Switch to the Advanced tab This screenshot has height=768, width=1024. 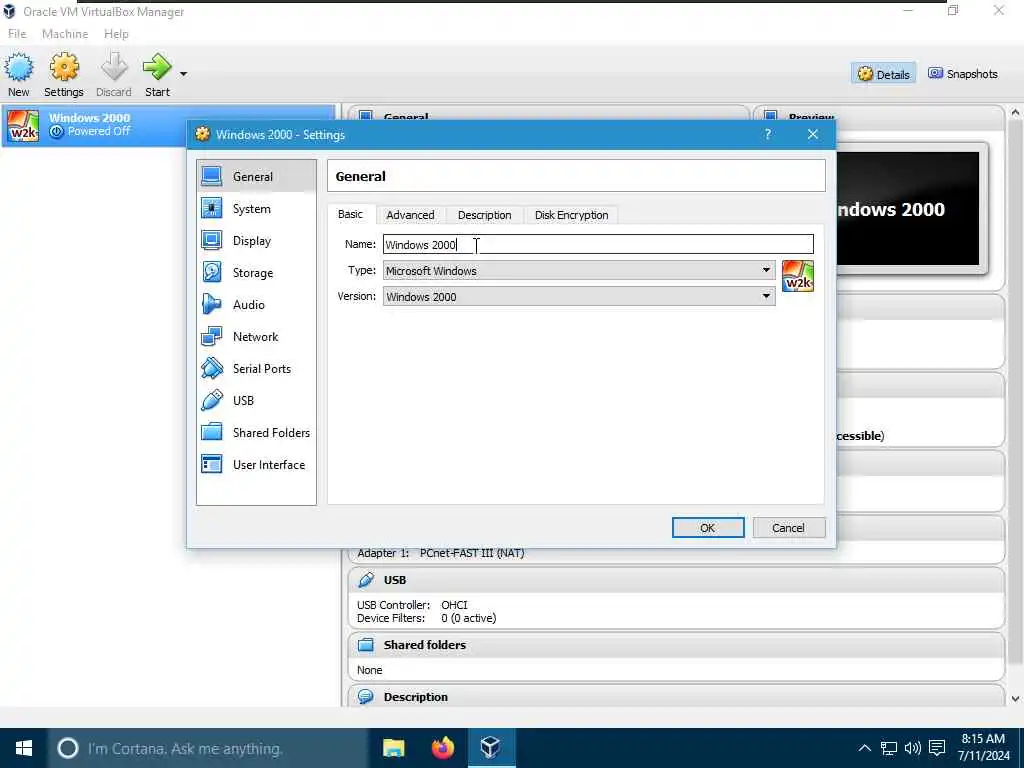tap(410, 215)
